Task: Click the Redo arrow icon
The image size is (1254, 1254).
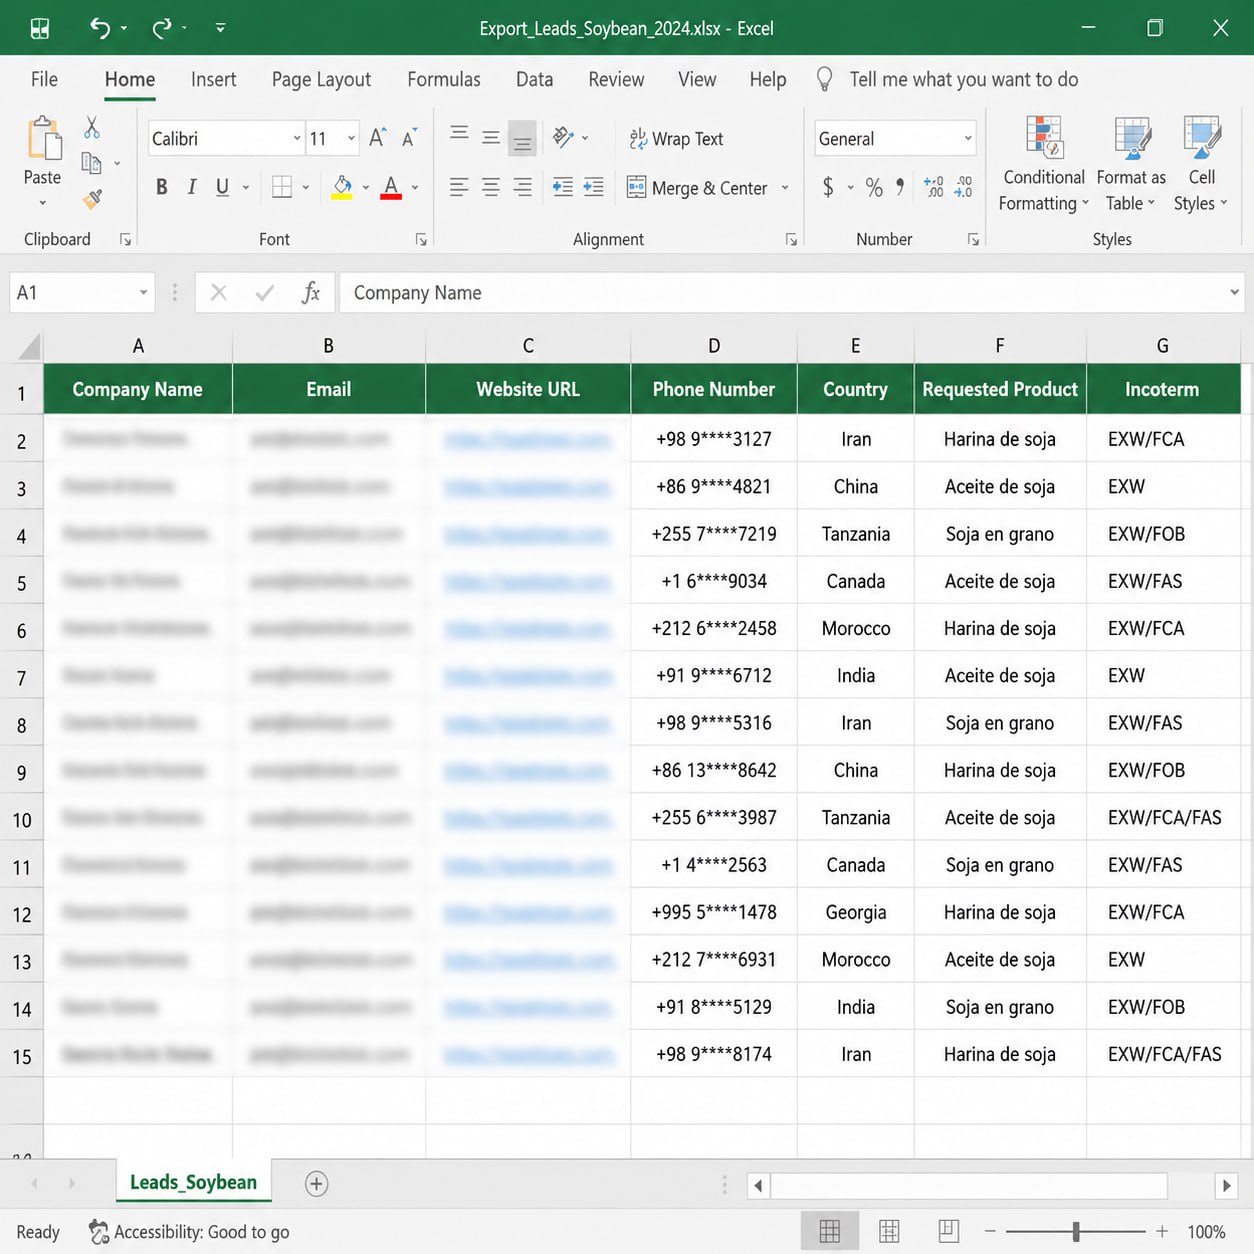Action: [162, 28]
